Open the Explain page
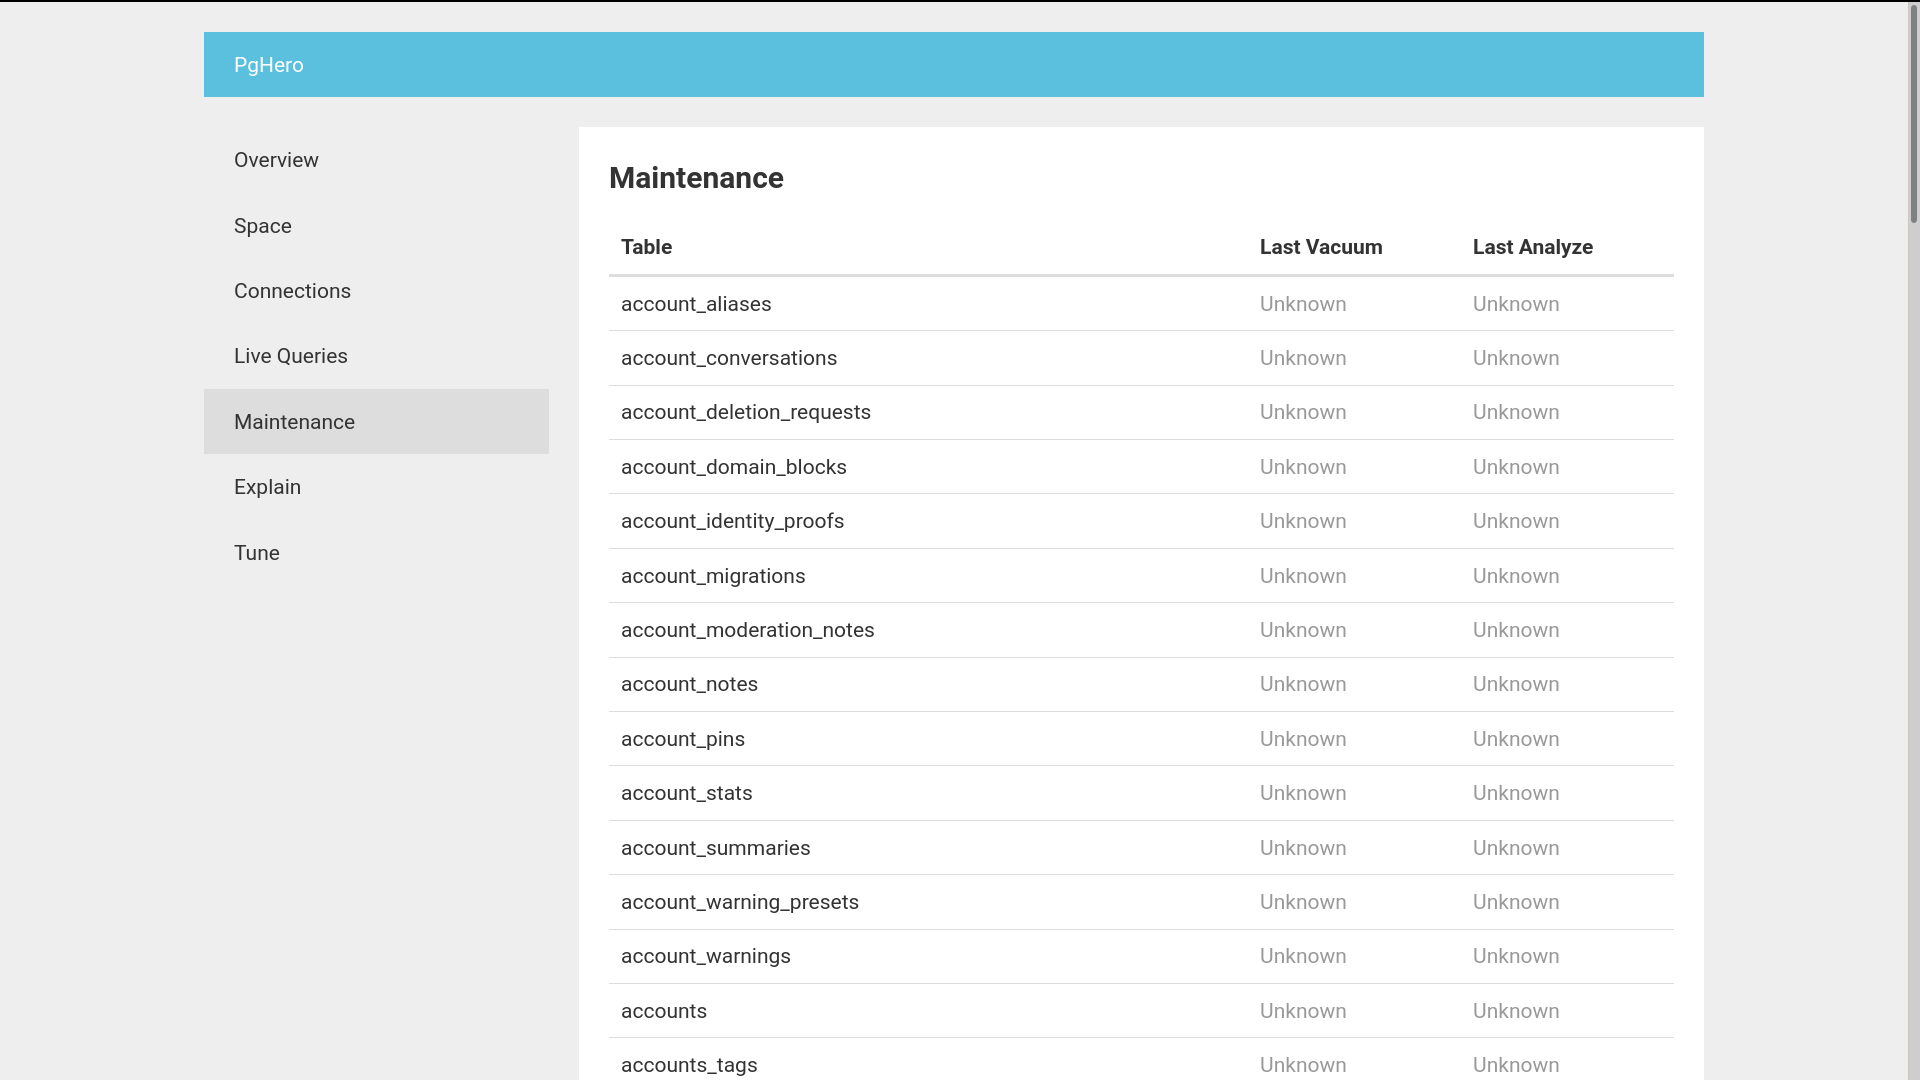Viewport: 1920px width, 1080px height. (x=267, y=487)
